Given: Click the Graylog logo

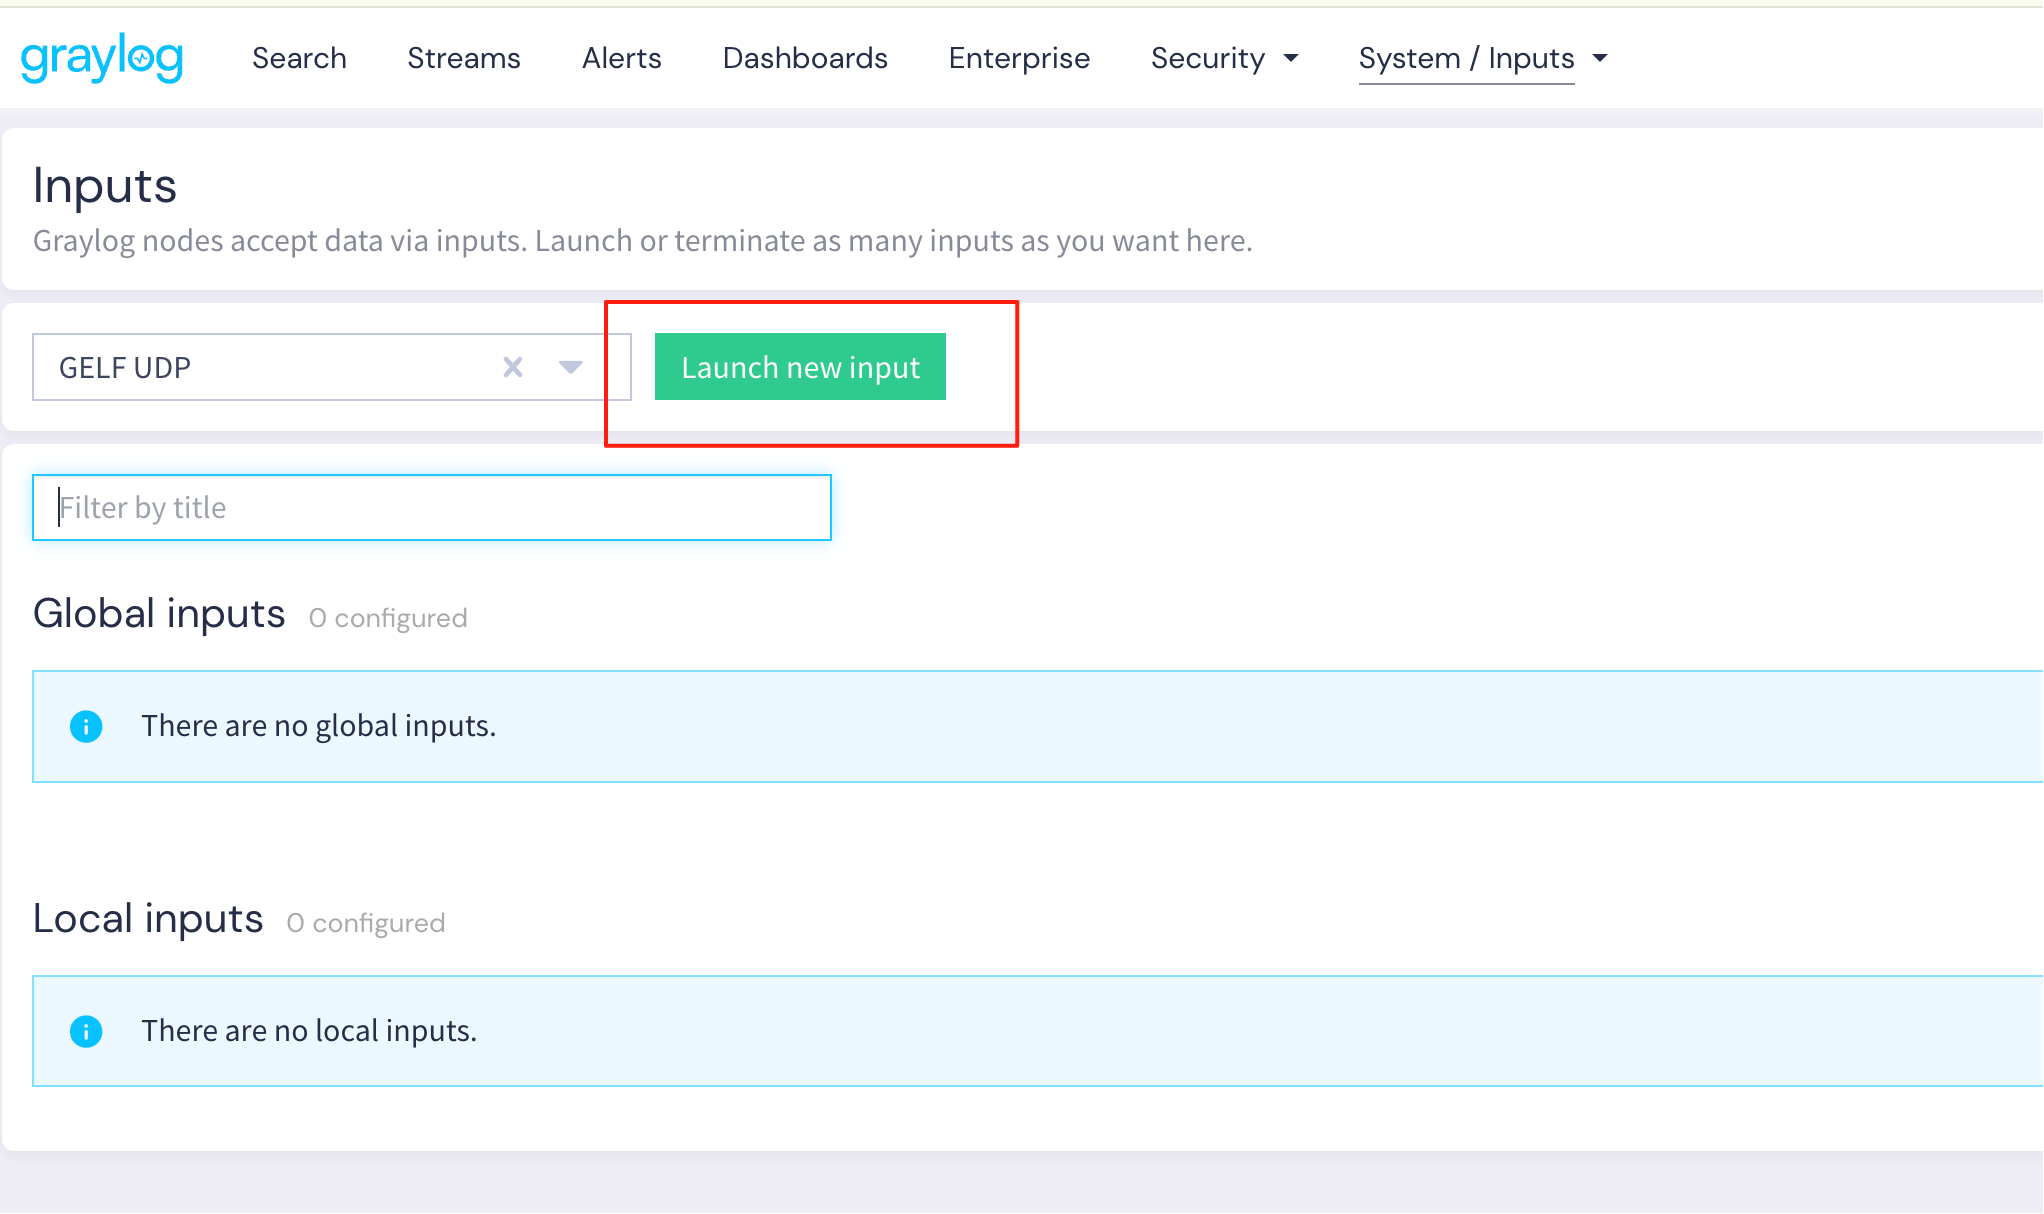Looking at the screenshot, I should click(x=102, y=58).
